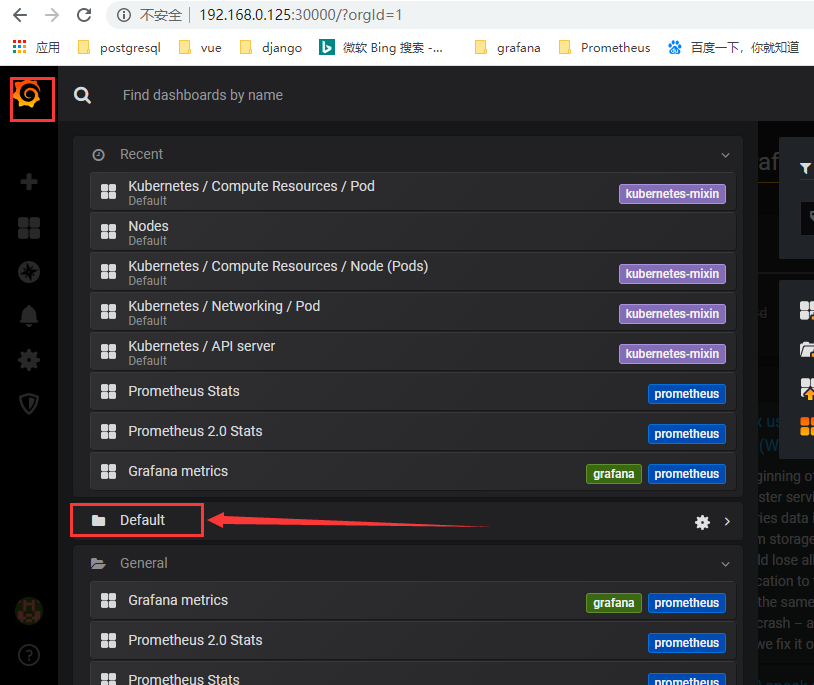Click grafana tag on Recent Grafana metrics

point(614,474)
